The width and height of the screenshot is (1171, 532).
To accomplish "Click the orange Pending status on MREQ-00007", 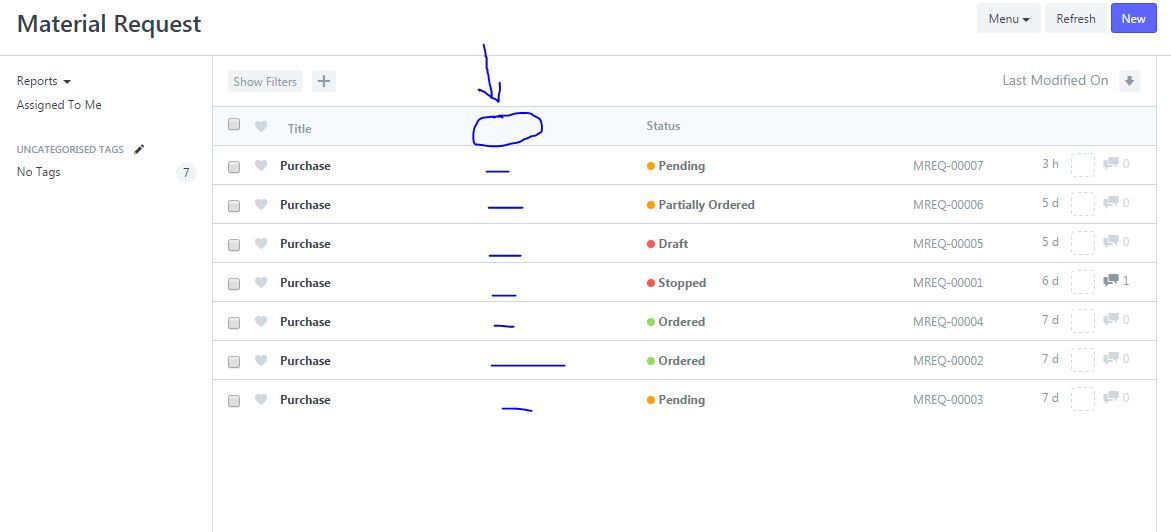I will pos(680,166).
